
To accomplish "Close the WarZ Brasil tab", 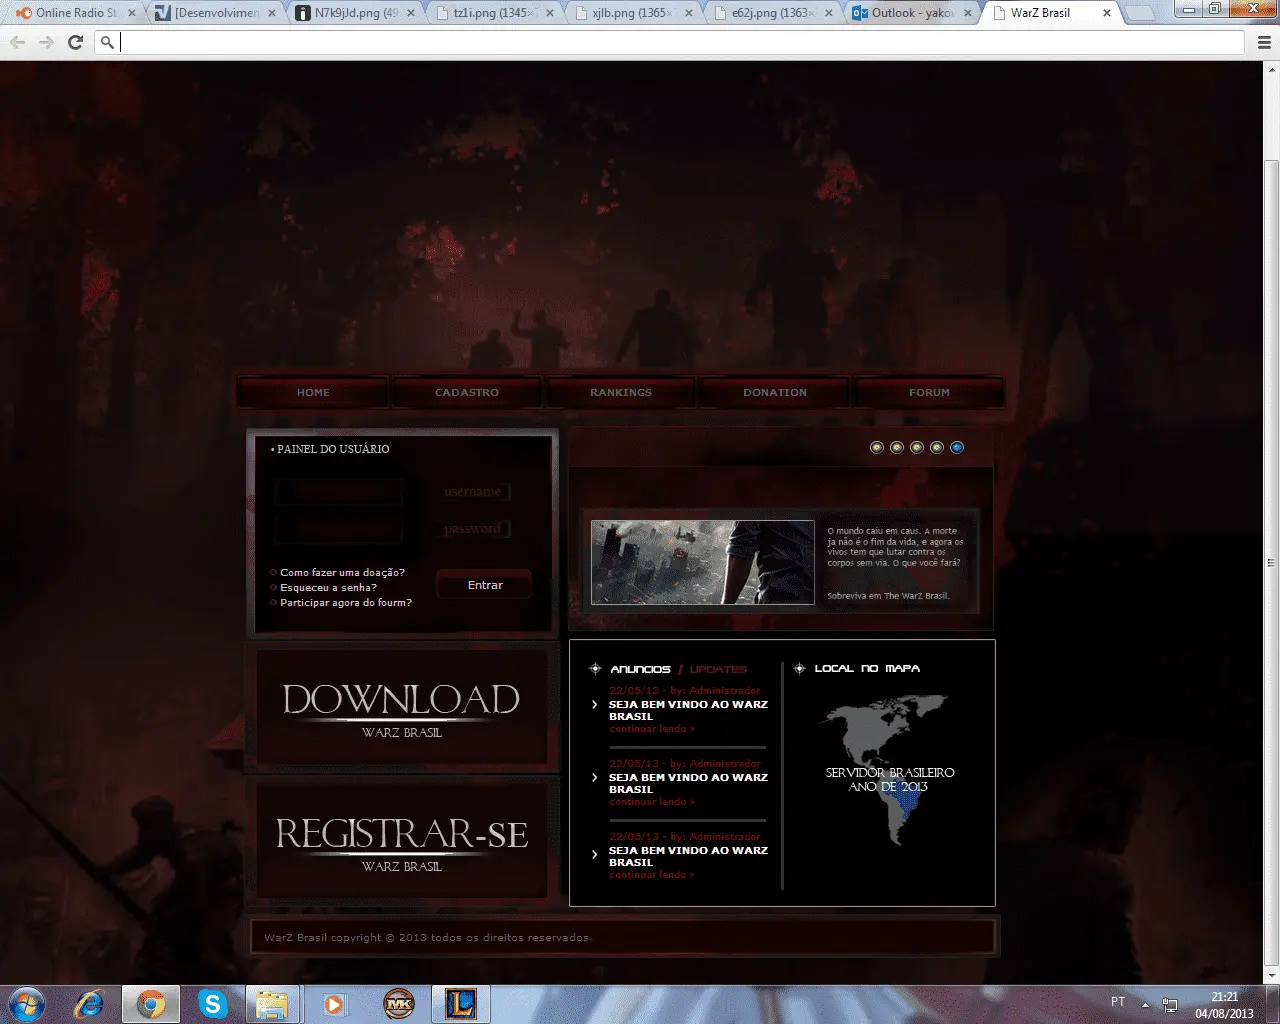I will click(x=1106, y=13).
